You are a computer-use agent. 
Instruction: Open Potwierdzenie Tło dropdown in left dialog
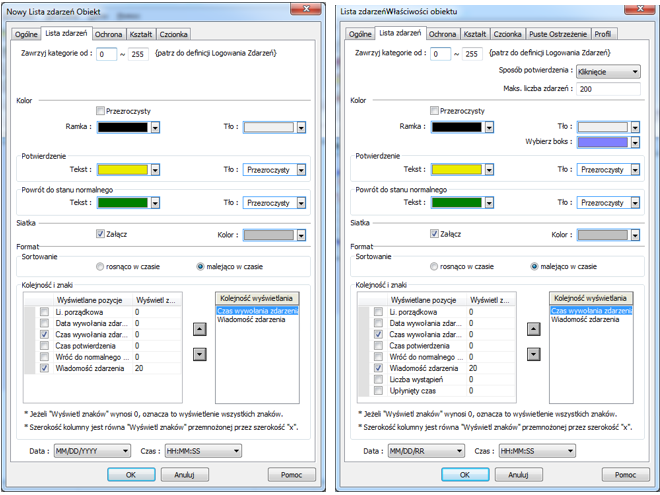tap(301, 170)
